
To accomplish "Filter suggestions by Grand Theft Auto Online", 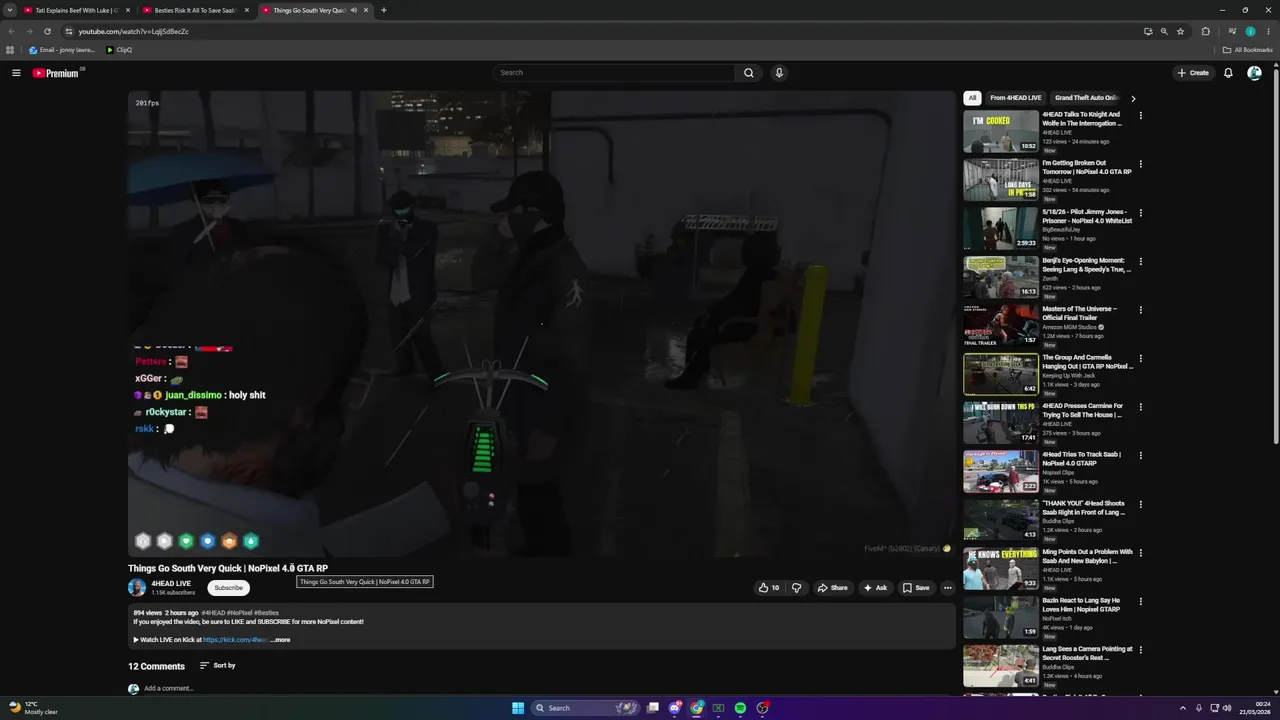I will (1086, 98).
